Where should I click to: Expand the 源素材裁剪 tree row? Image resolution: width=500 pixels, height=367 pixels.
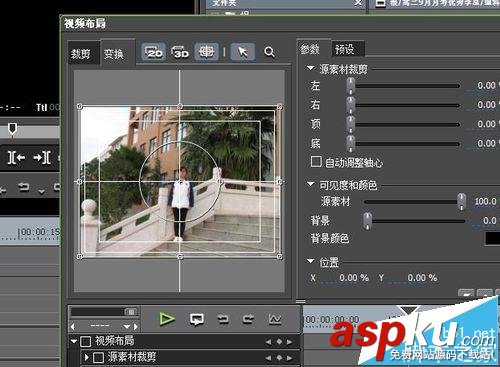tap(87, 358)
